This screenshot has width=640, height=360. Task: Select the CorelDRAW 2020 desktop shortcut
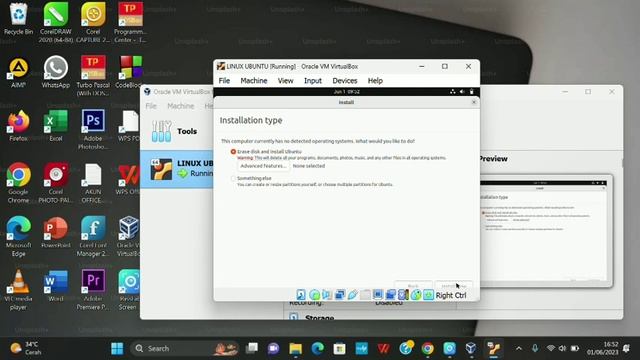pos(56,22)
